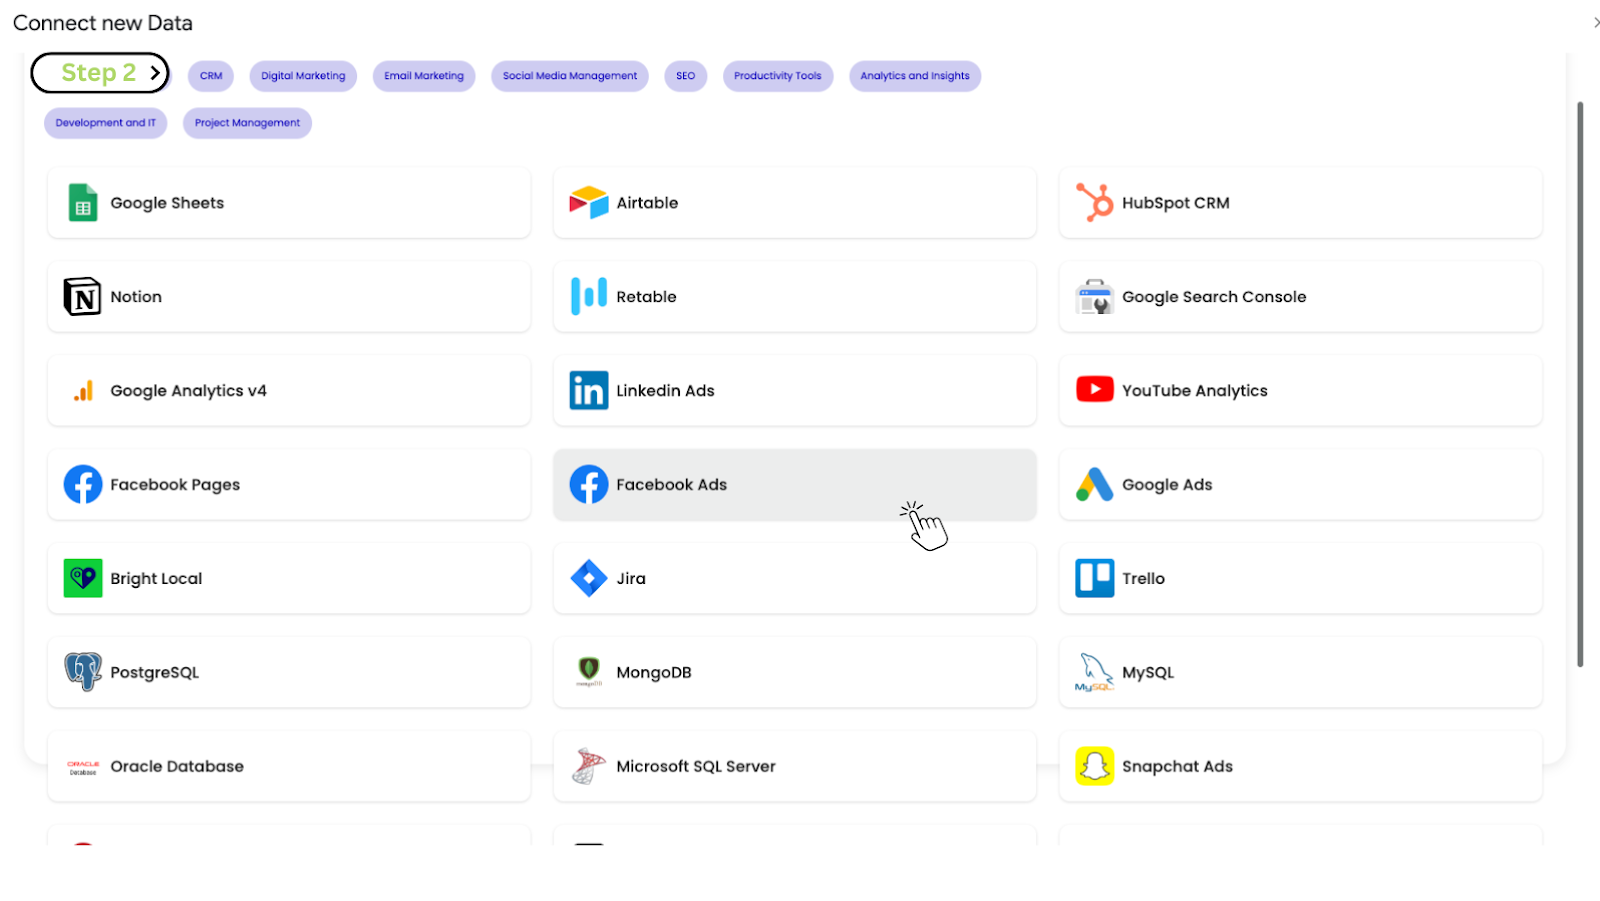Select the LinkedIn Ads logo icon
Screen dimensions: 1600x901
tap(589, 391)
